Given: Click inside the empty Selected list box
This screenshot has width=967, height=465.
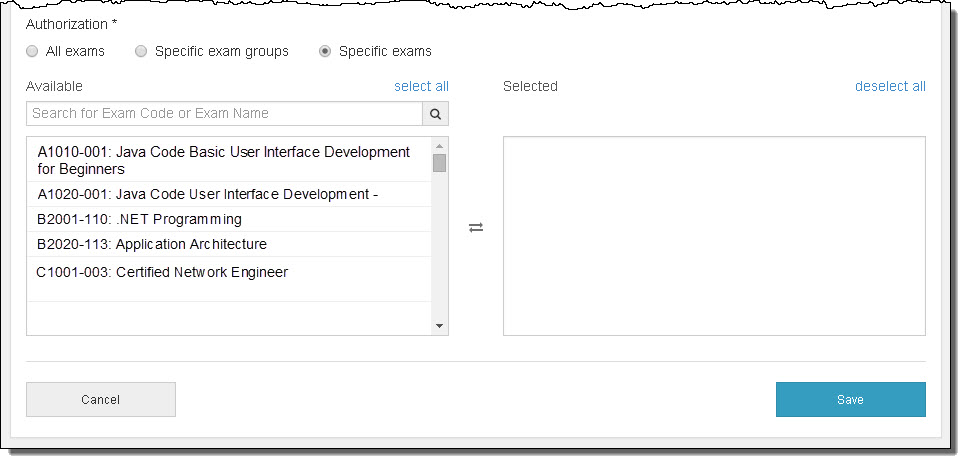Looking at the screenshot, I should click(x=714, y=236).
